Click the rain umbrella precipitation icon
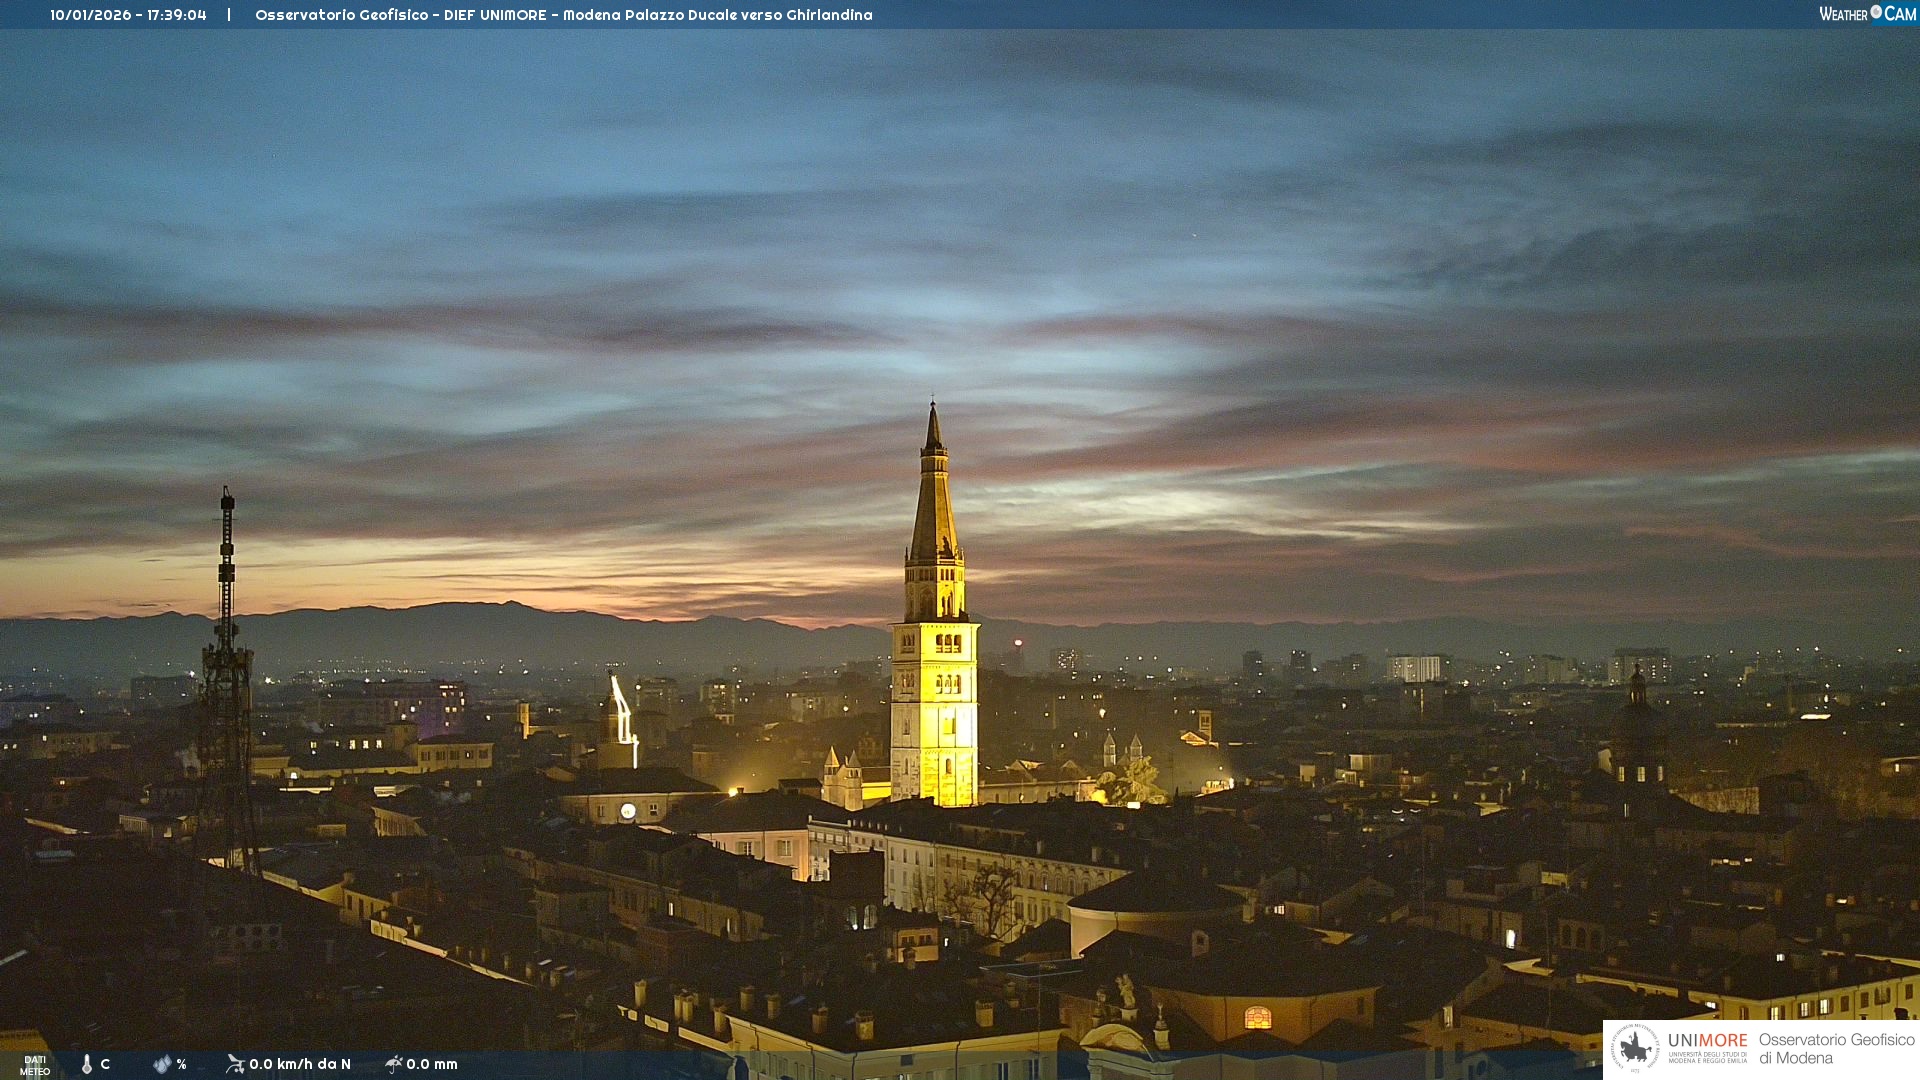Image resolution: width=1920 pixels, height=1080 pixels. pyautogui.click(x=394, y=1064)
